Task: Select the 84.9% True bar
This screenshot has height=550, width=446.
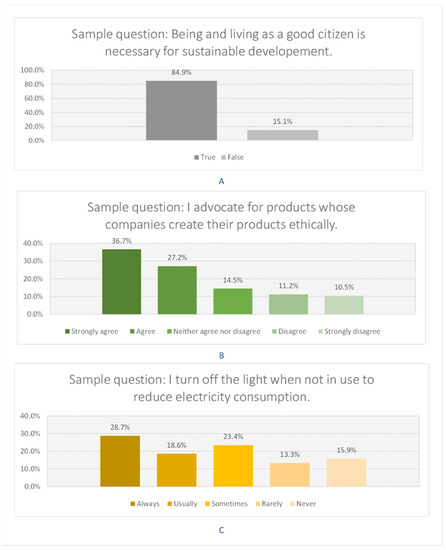Action: [x=181, y=110]
